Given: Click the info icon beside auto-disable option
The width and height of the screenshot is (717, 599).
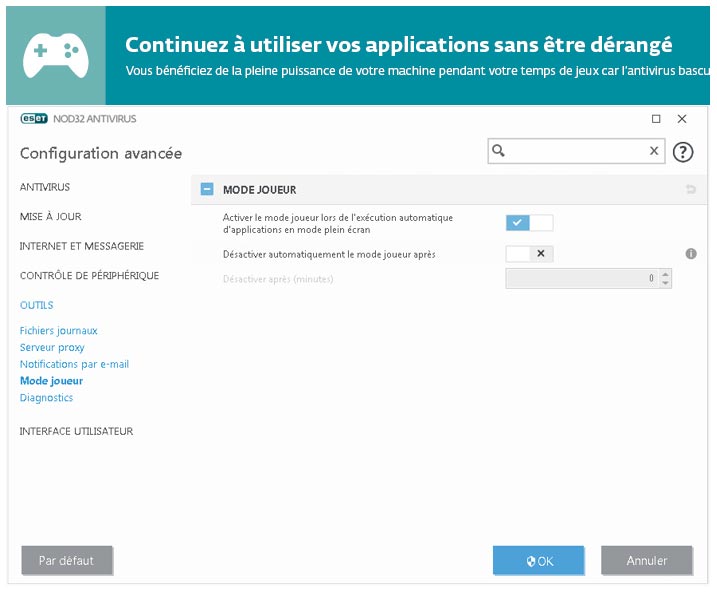Looking at the screenshot, I should pyautogui.click(x=690, y=254).
